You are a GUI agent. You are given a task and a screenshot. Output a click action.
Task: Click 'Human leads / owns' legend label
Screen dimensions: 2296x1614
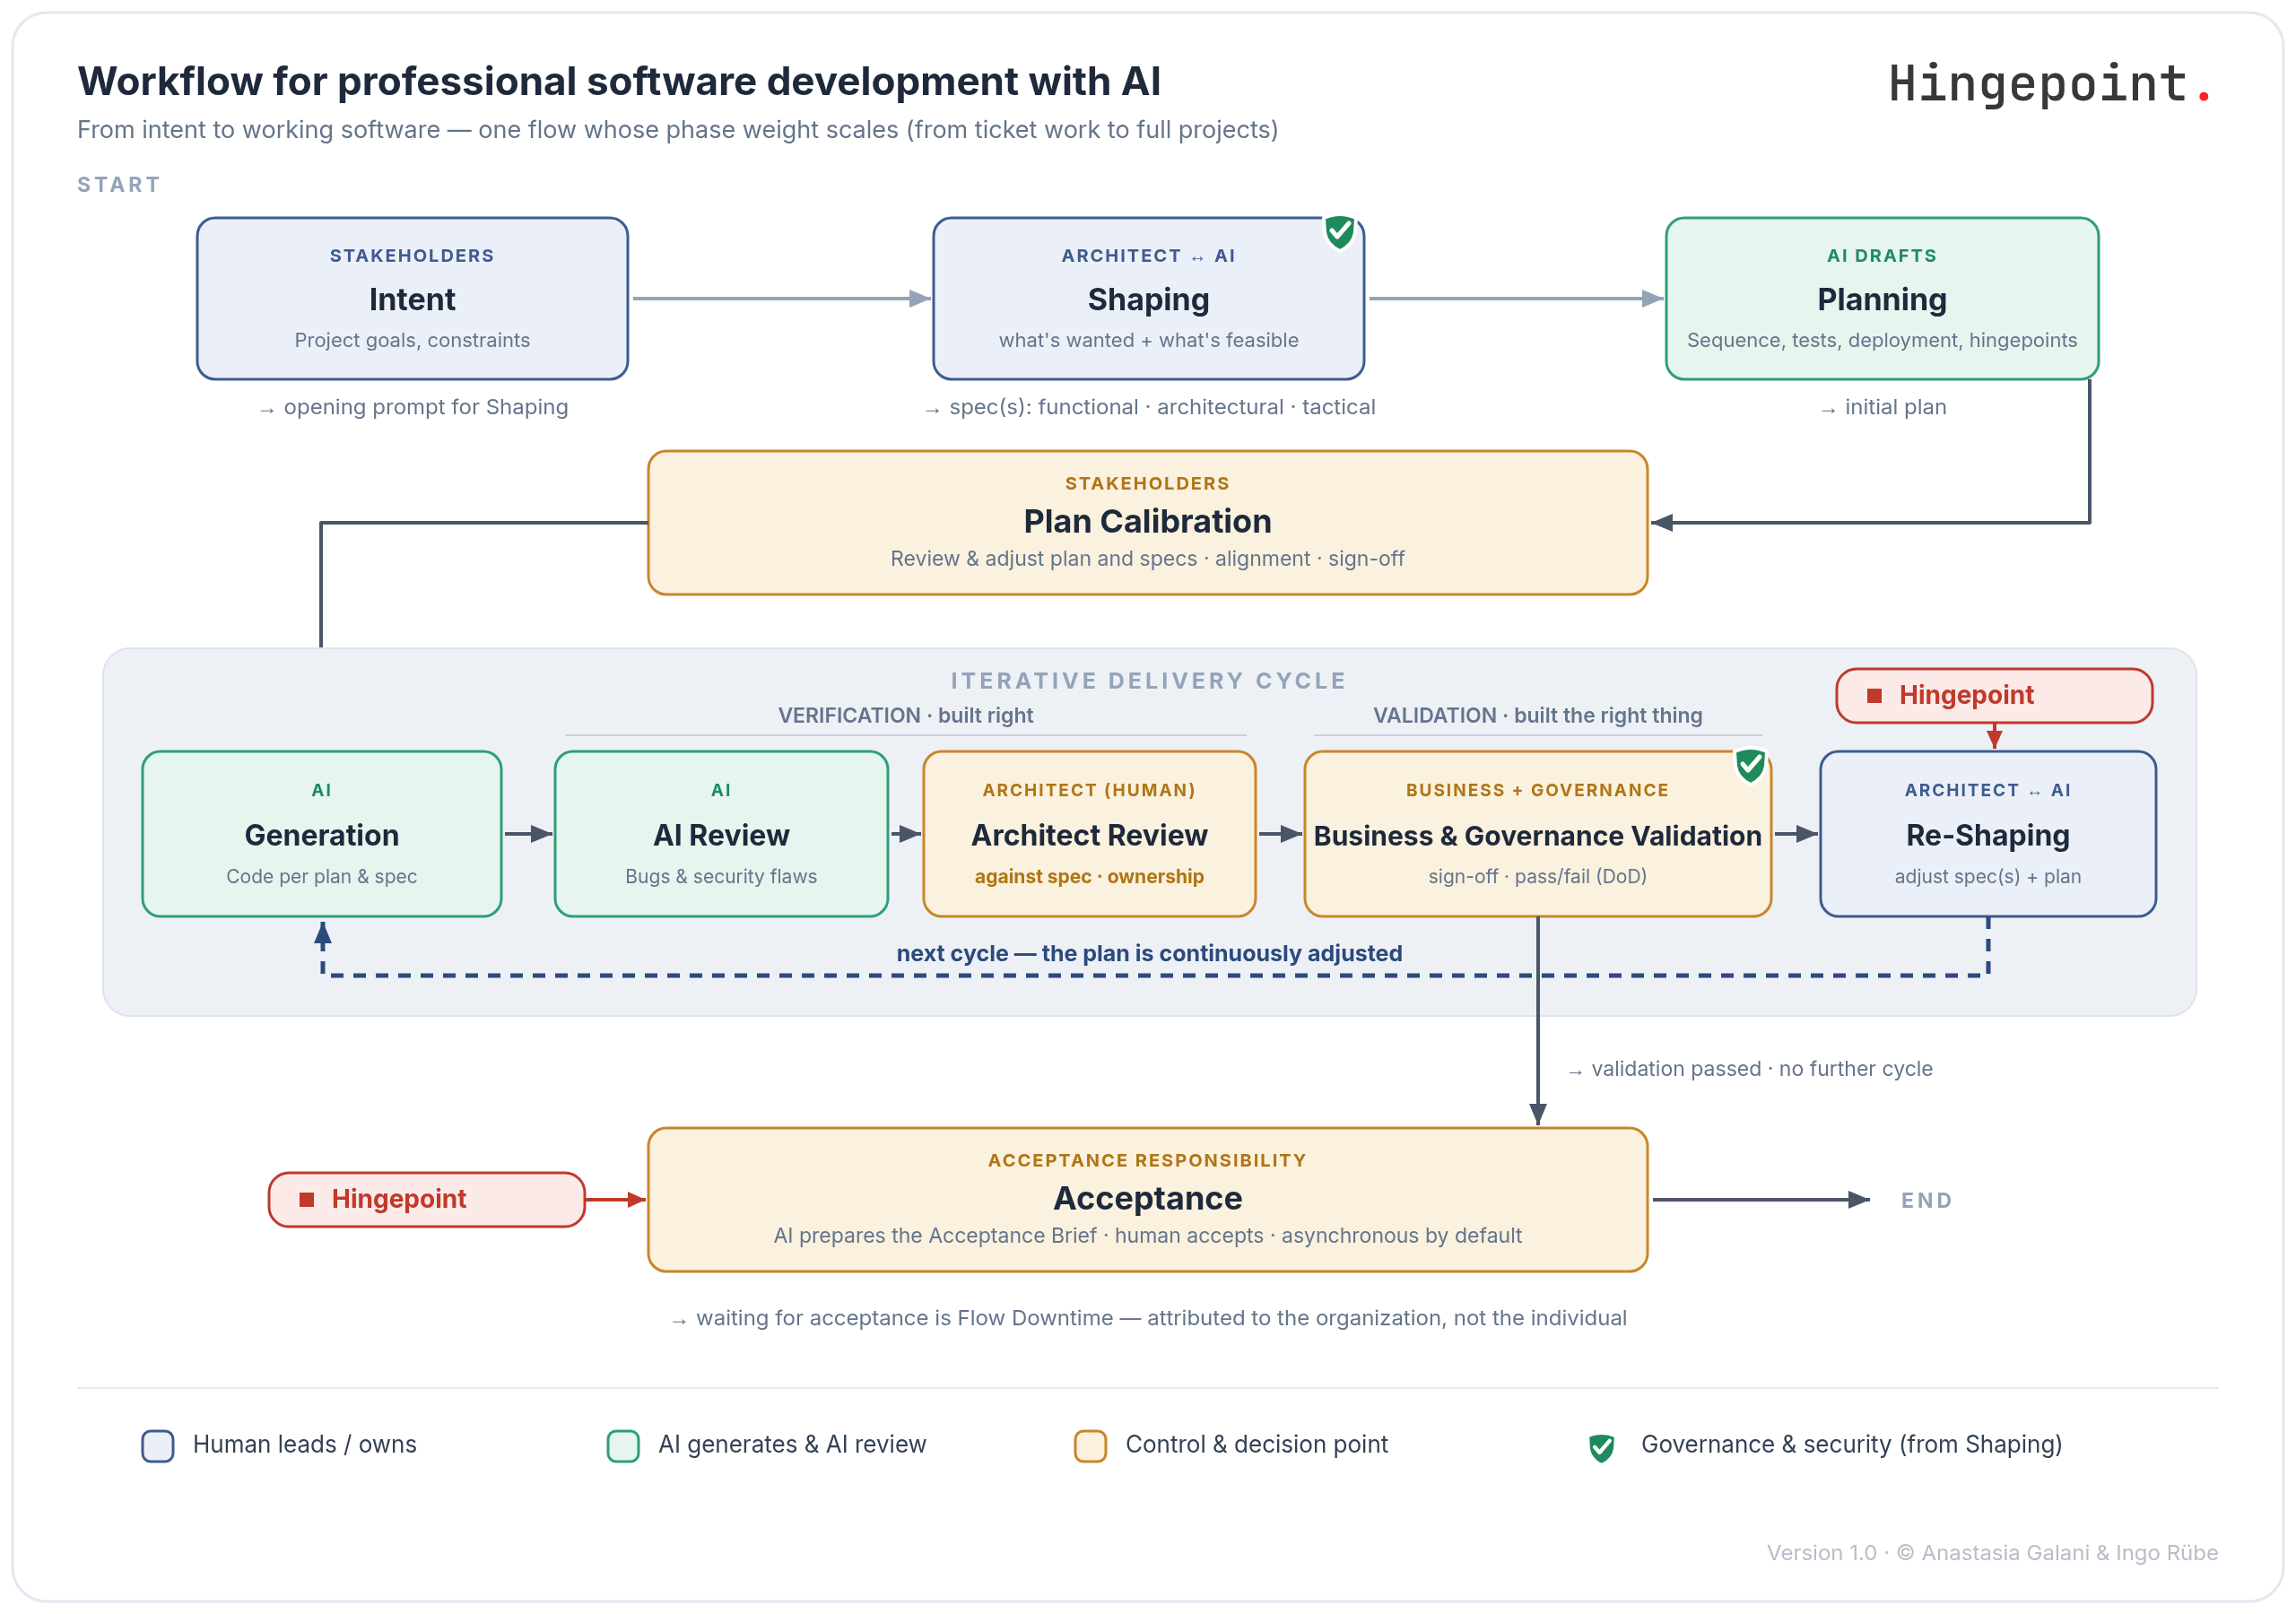304,1445
